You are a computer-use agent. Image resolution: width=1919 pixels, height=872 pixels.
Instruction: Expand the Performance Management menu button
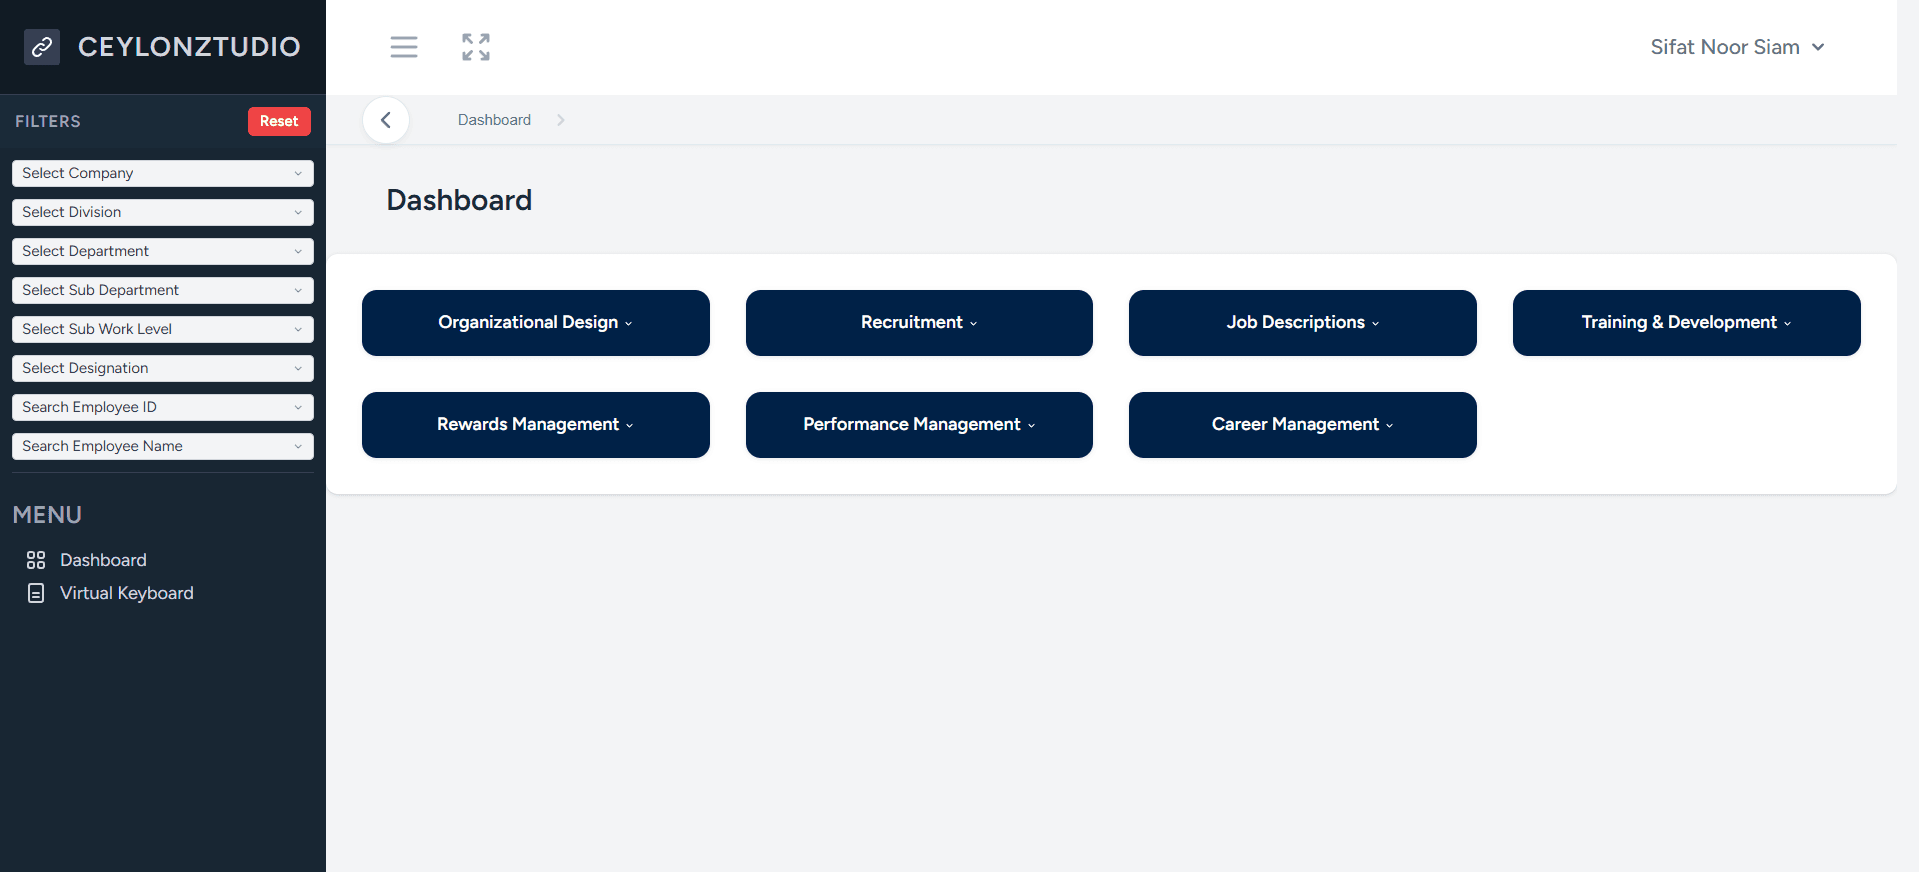click(919, 425)
